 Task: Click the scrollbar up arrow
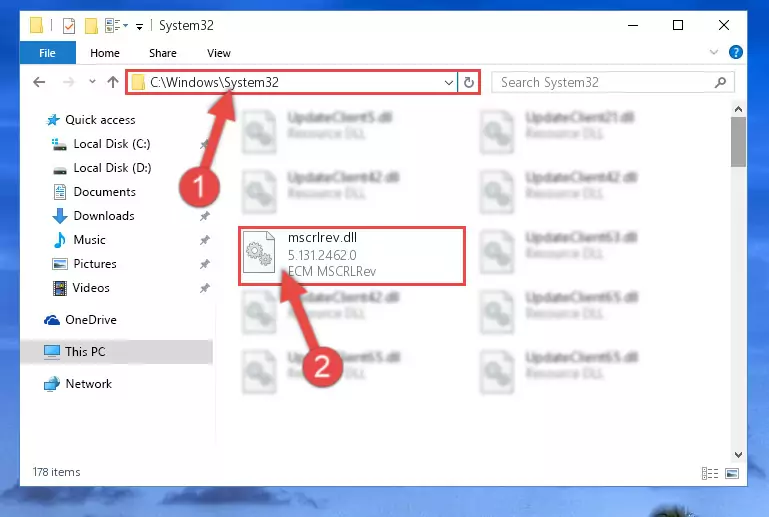[738, 109]
